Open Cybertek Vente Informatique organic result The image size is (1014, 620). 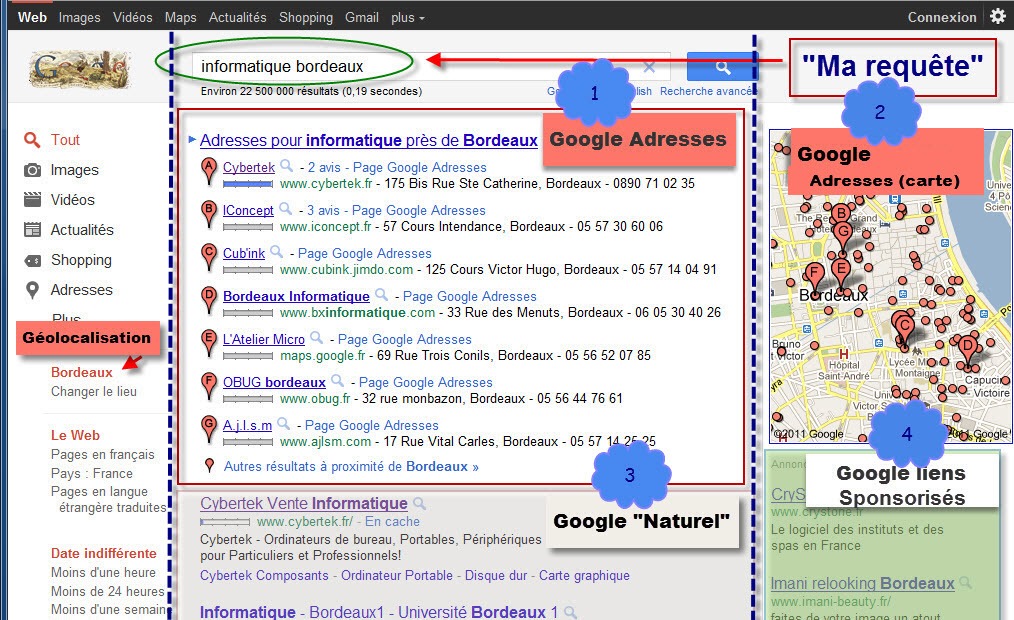coord(304,504)
